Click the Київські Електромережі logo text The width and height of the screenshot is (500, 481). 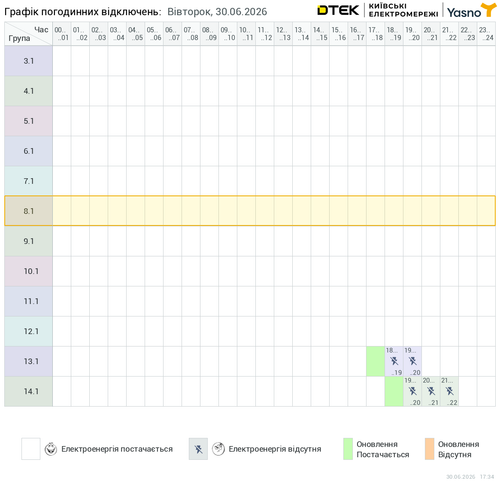click(403, 10)
